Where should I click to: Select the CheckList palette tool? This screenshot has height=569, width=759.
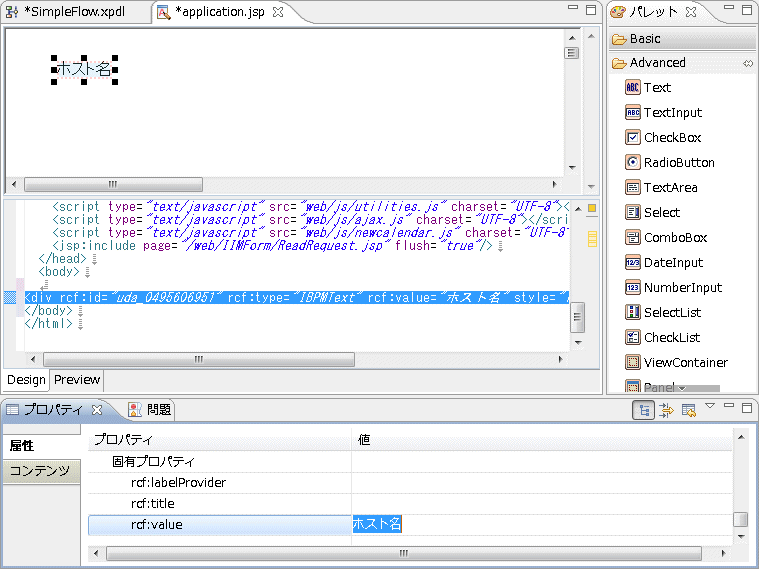pyautogui.click(x=670, y=338)
